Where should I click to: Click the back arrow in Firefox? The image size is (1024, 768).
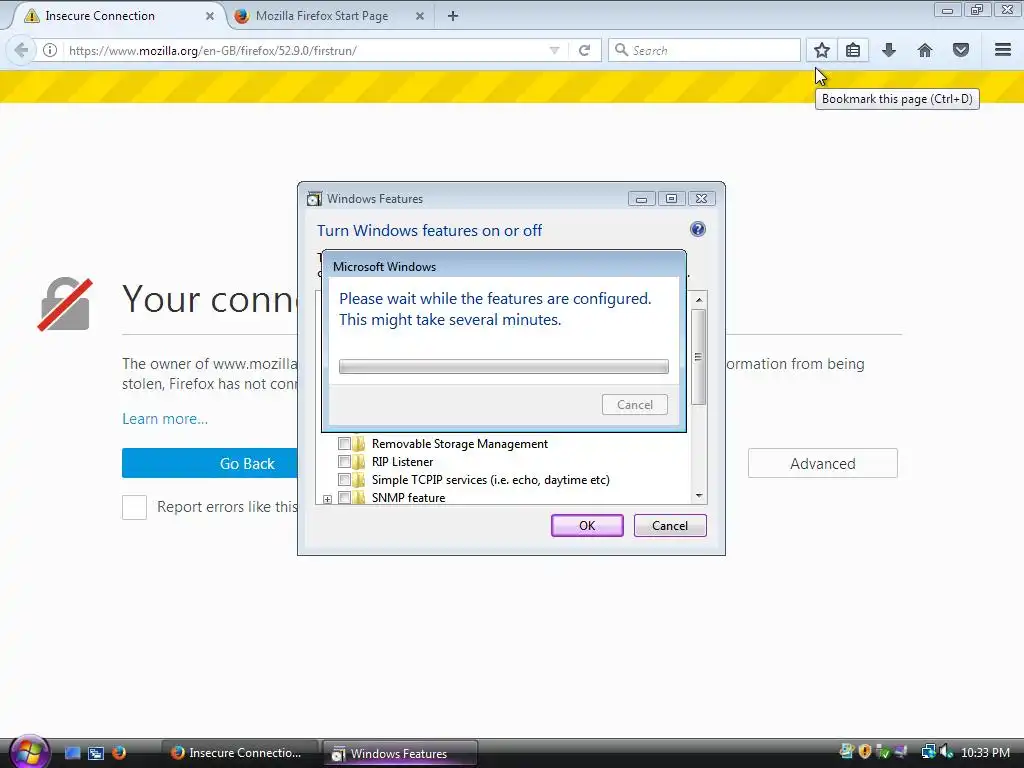point(21,50)
